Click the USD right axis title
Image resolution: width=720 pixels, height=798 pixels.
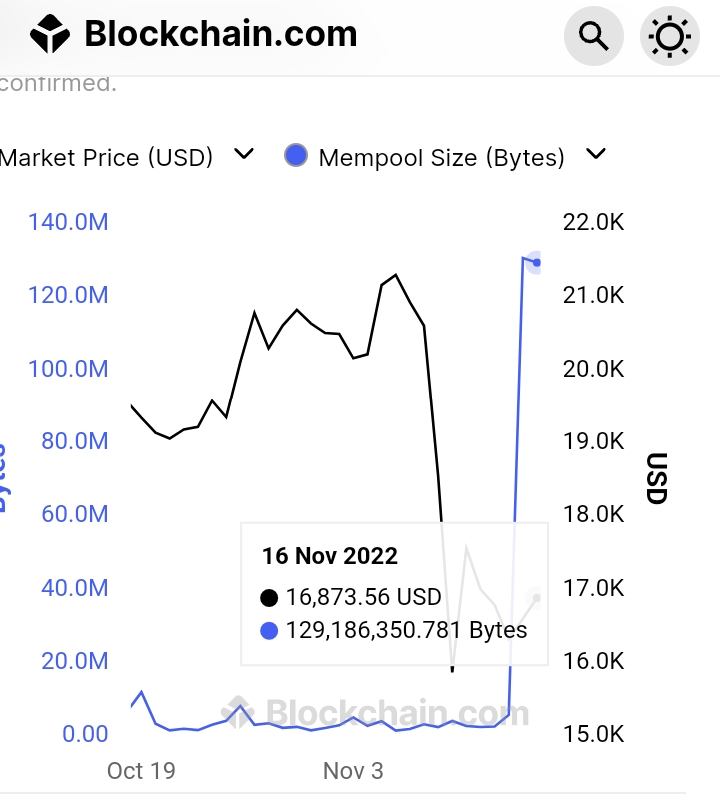(656, 478)
